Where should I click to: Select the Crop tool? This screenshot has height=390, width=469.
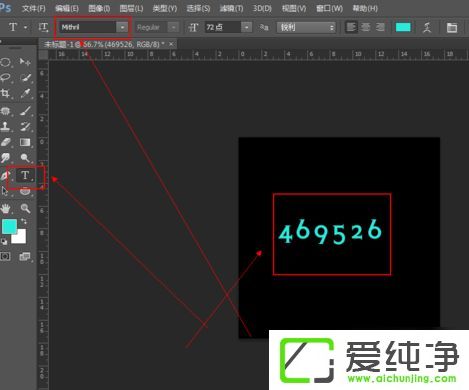(6, 94)
